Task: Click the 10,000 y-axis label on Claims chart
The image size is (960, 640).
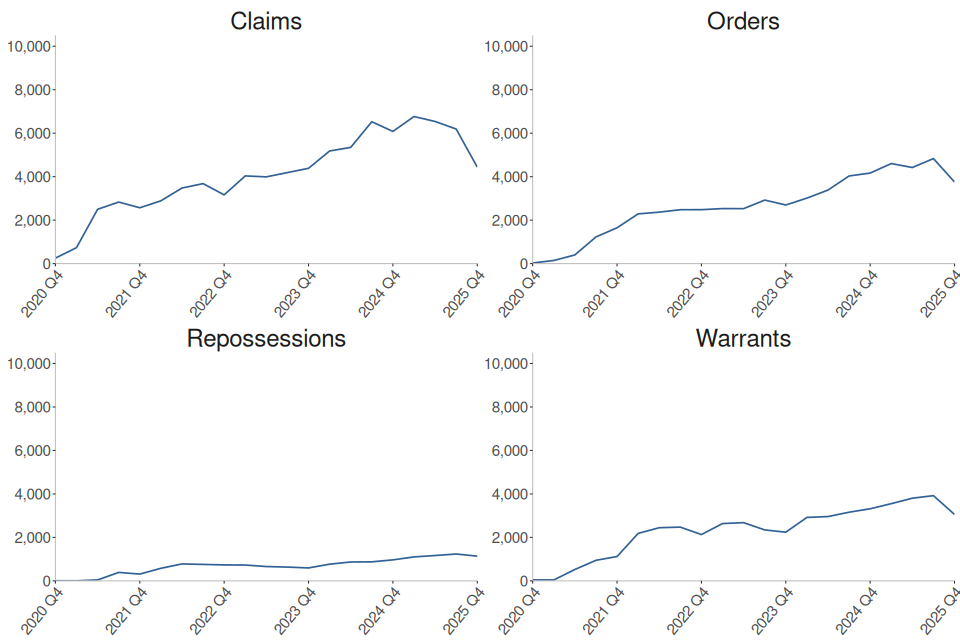Action: (28, 47)
